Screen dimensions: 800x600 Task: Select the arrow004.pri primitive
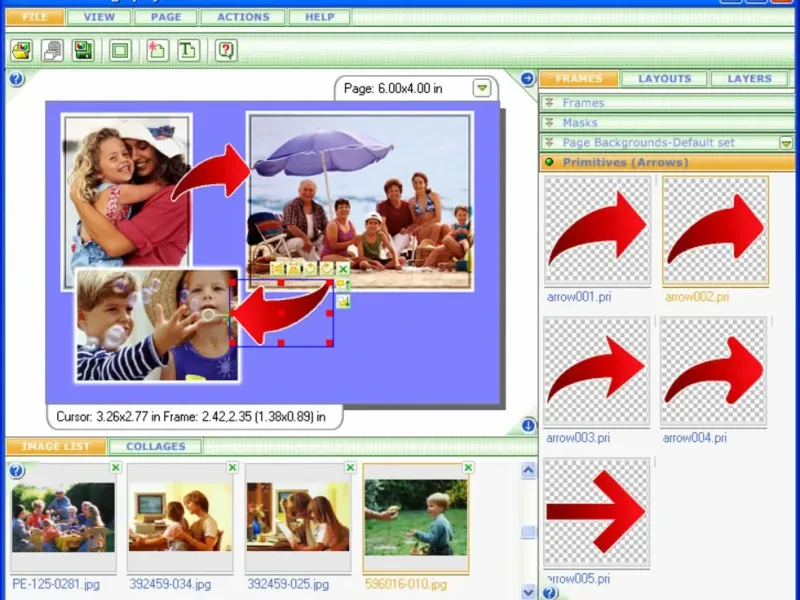coord(713,371)
